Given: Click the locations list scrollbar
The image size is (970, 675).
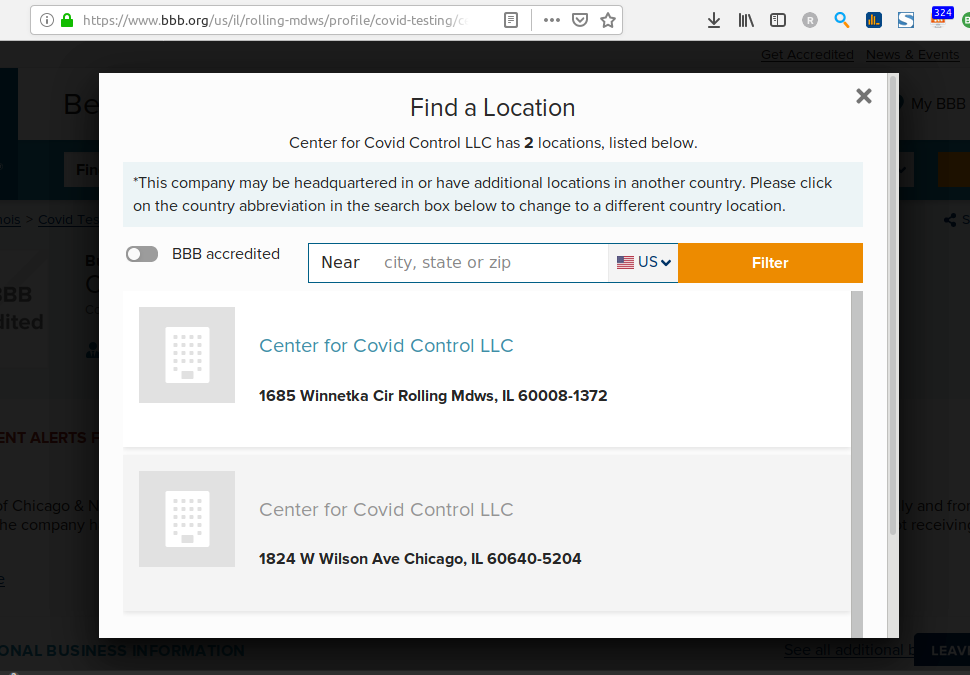Looking at the screenshot, I should point(857,464).
